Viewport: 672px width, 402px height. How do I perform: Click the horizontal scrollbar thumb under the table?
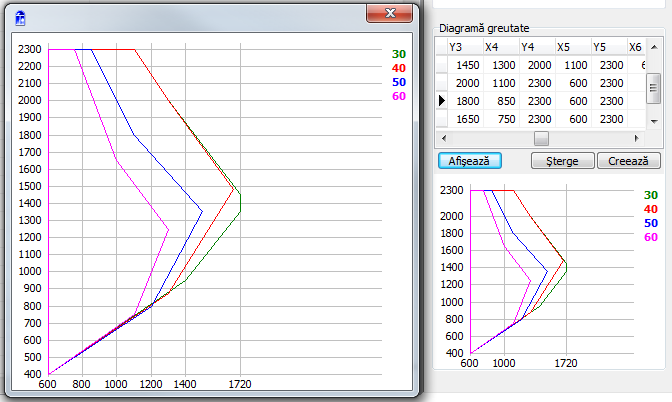point(541,138)
